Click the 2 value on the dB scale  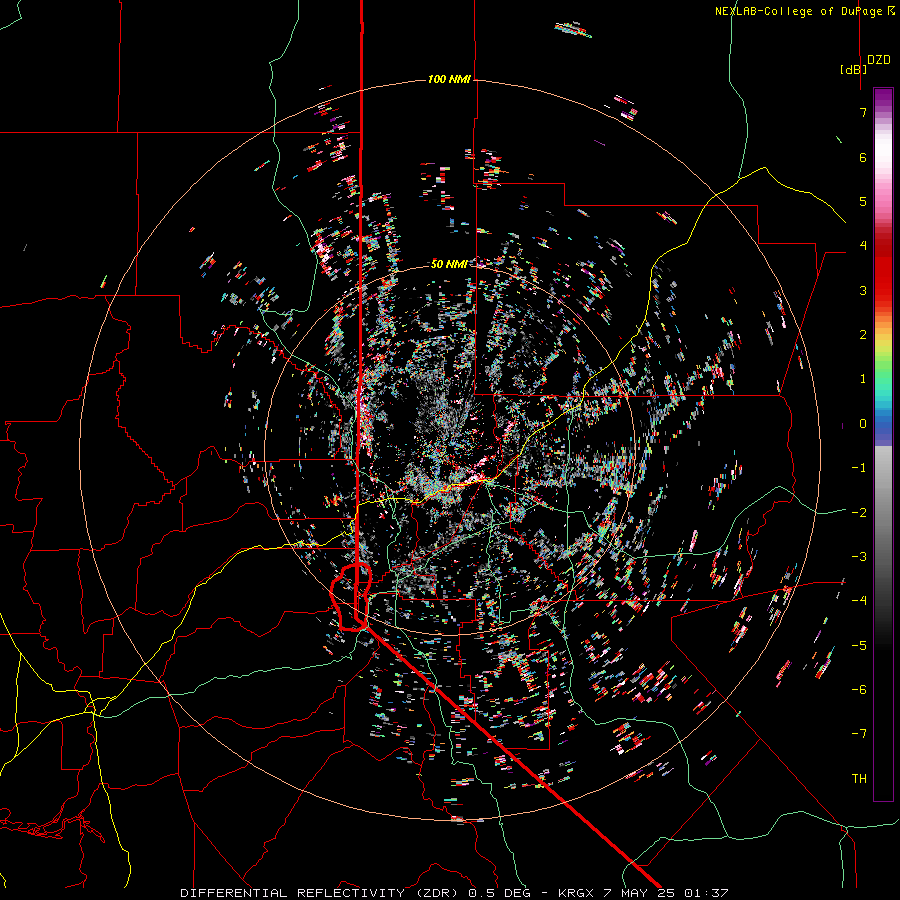[x=863, y=335]
